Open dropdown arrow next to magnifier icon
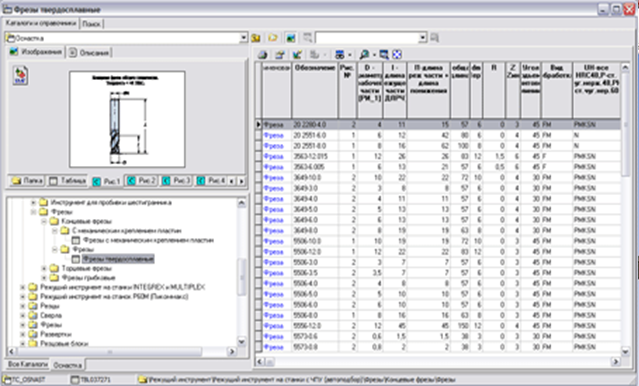This screenshot has width=639, height=386. [x=374, y=55]
